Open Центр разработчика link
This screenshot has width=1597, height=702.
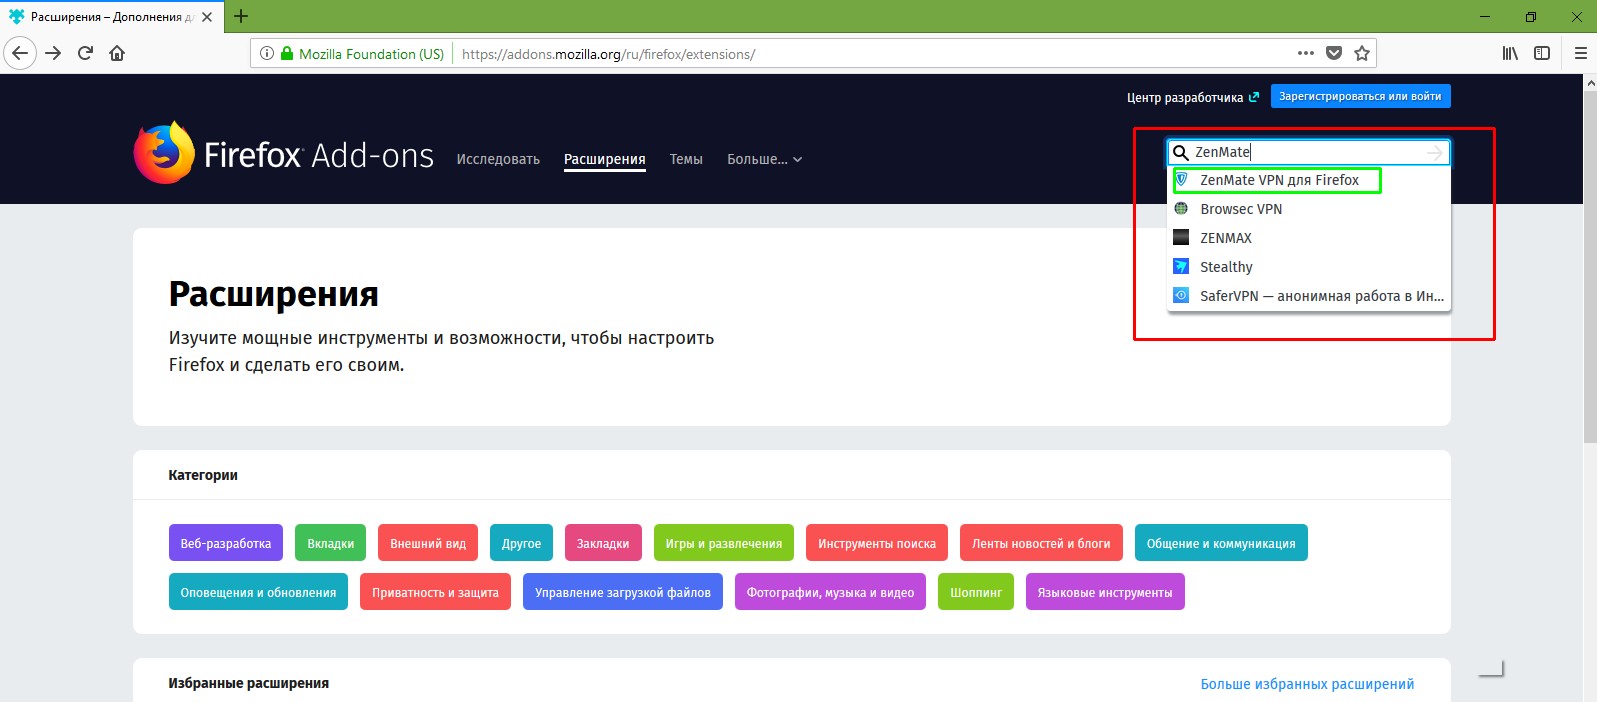pos(1192,97)
